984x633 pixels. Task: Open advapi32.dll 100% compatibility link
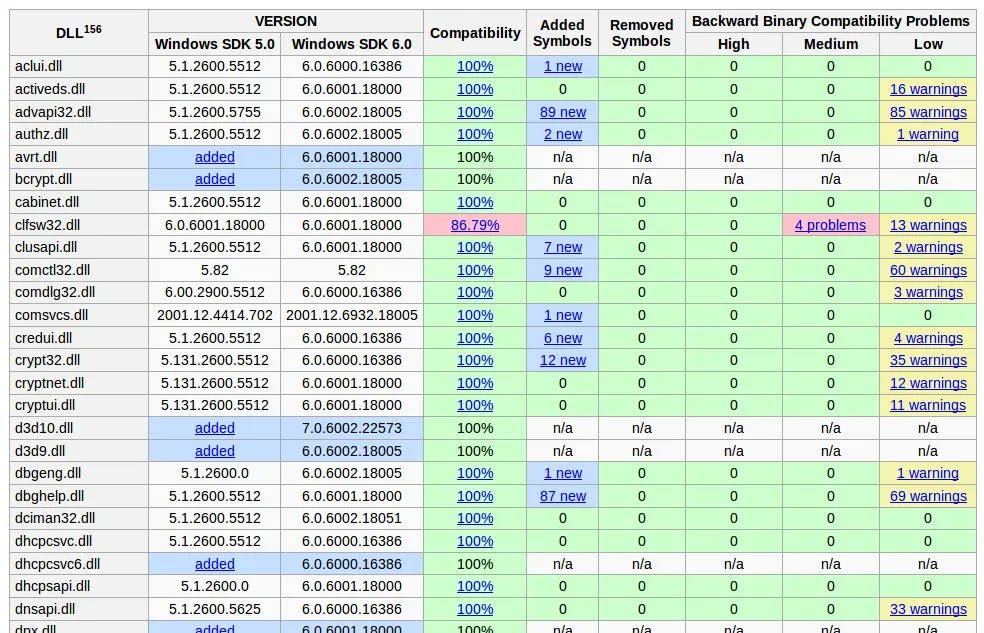pos(475,112)
